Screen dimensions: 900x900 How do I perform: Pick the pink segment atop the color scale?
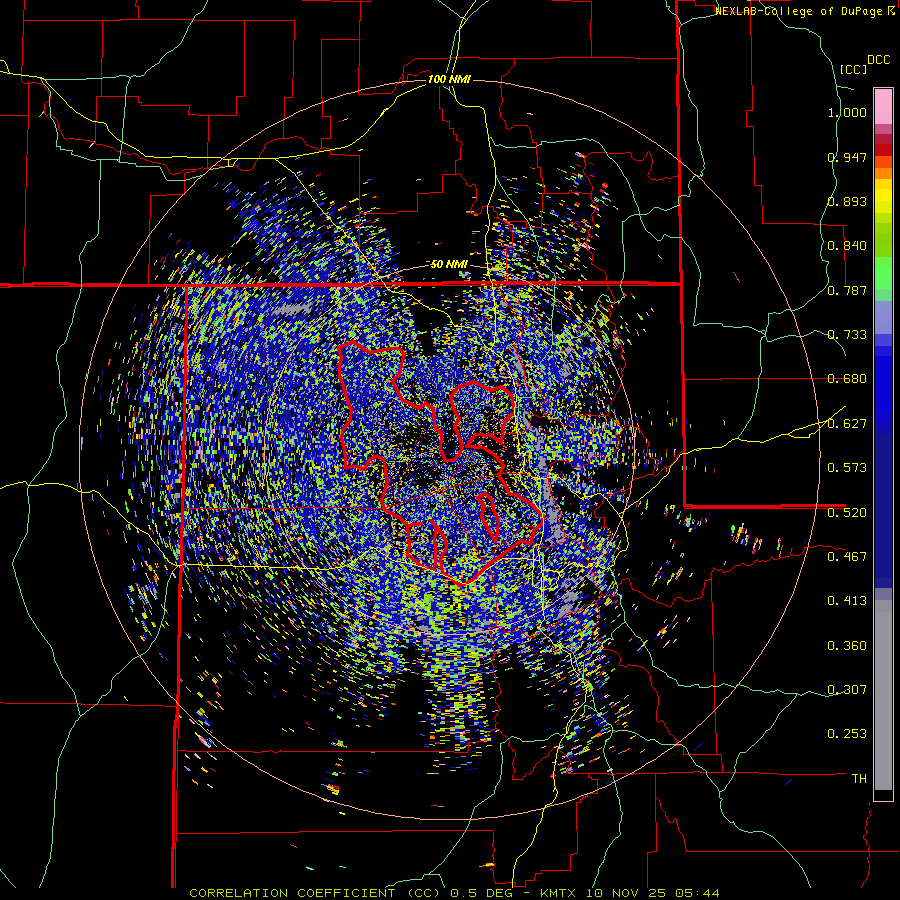click(883, 107)
